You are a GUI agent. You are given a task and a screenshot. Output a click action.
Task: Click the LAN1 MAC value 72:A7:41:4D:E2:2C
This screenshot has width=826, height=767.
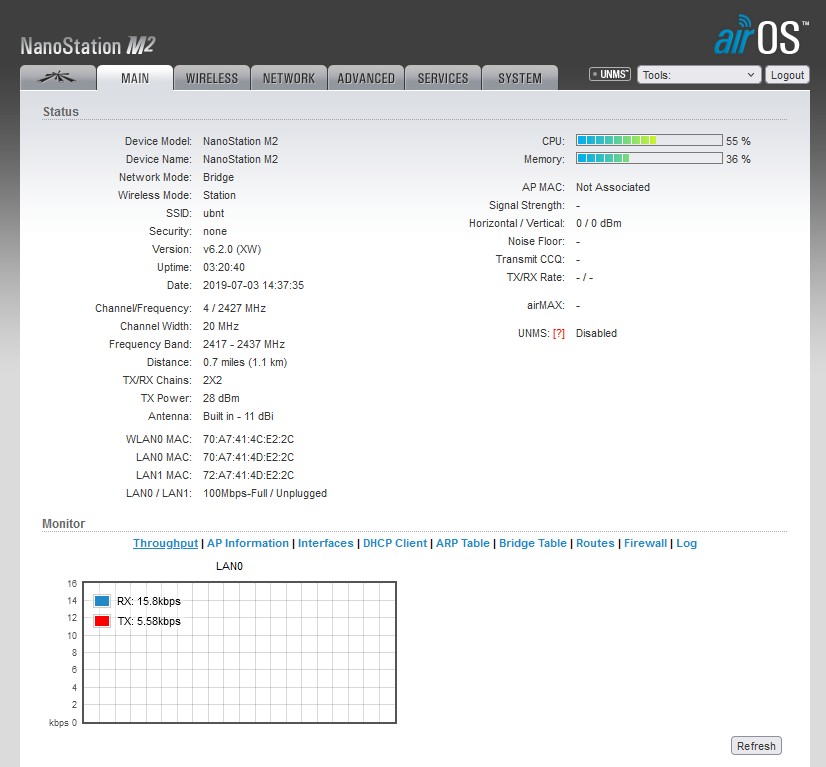248,475
